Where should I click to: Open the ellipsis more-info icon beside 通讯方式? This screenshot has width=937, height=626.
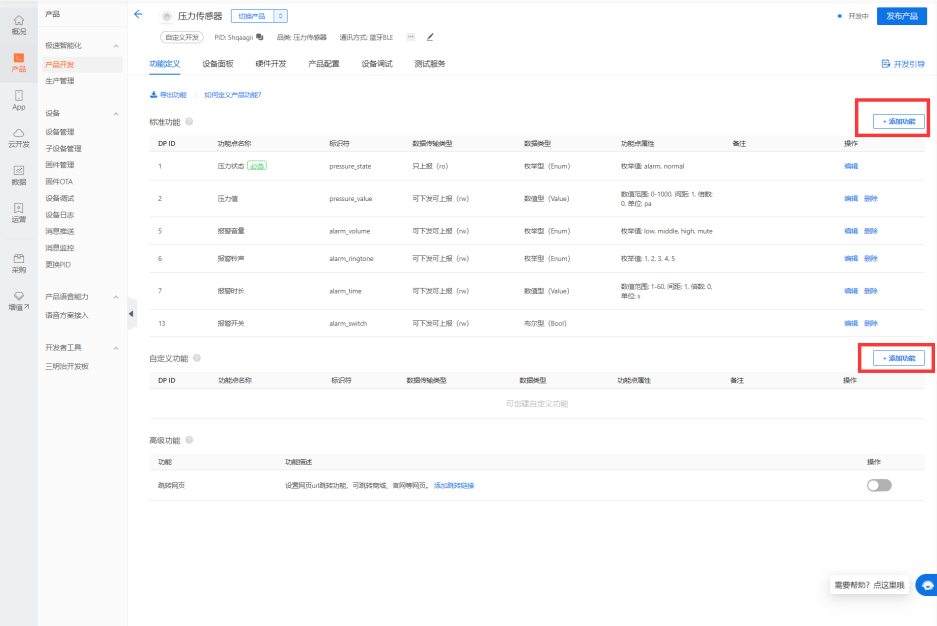[x=411, y=37]
